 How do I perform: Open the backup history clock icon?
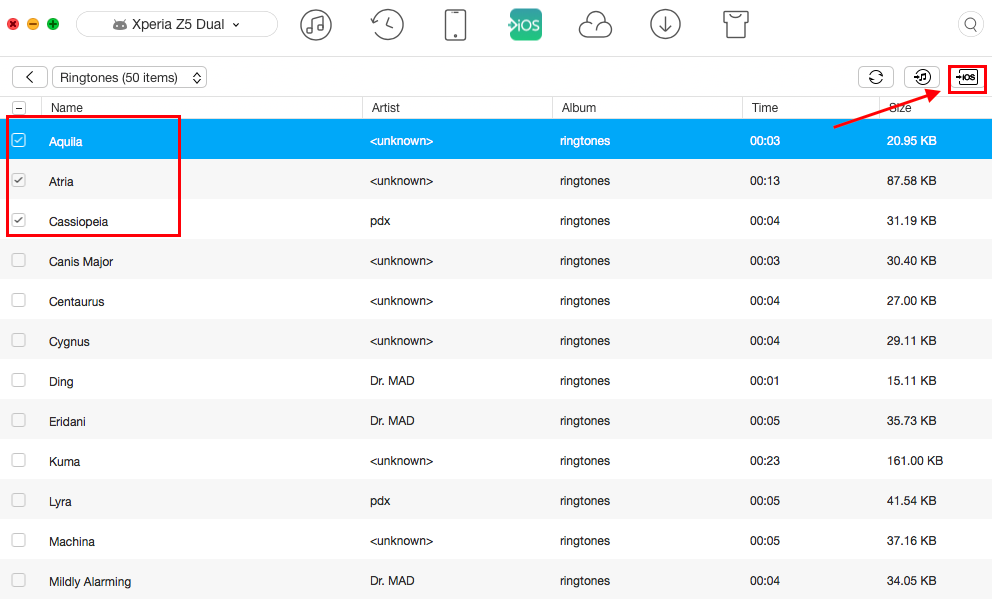[387, 25]
